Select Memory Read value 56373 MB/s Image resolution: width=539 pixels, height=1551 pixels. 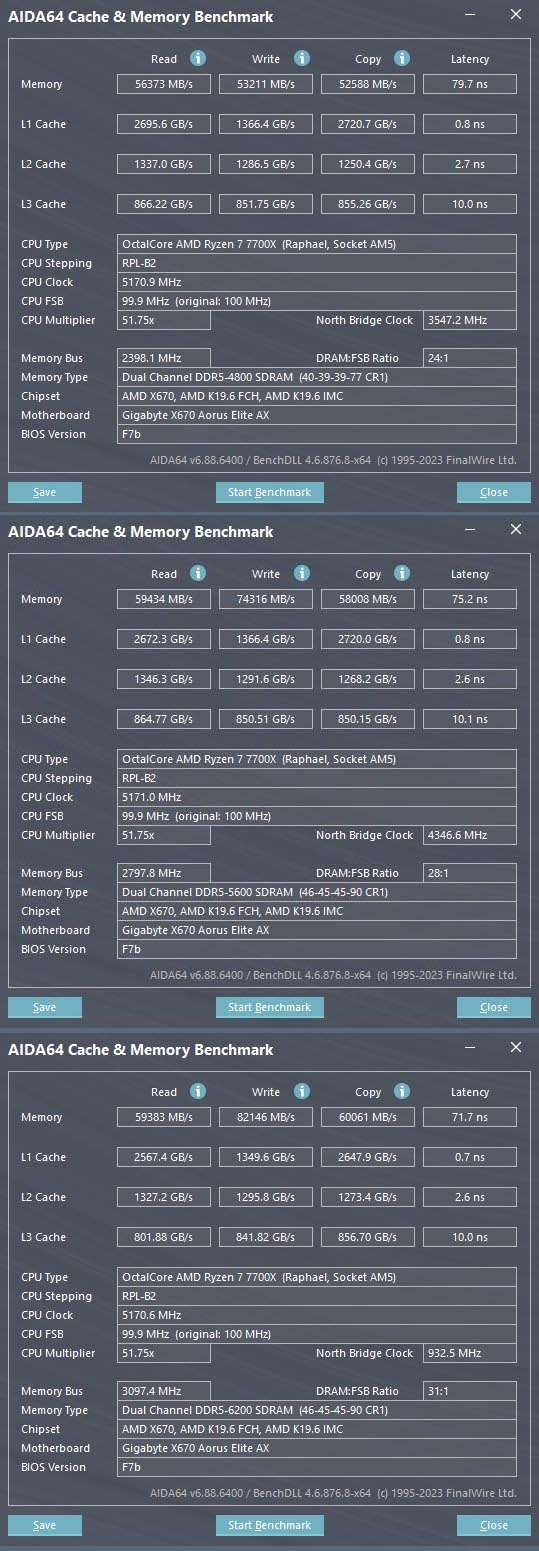(x=164, y=84)
